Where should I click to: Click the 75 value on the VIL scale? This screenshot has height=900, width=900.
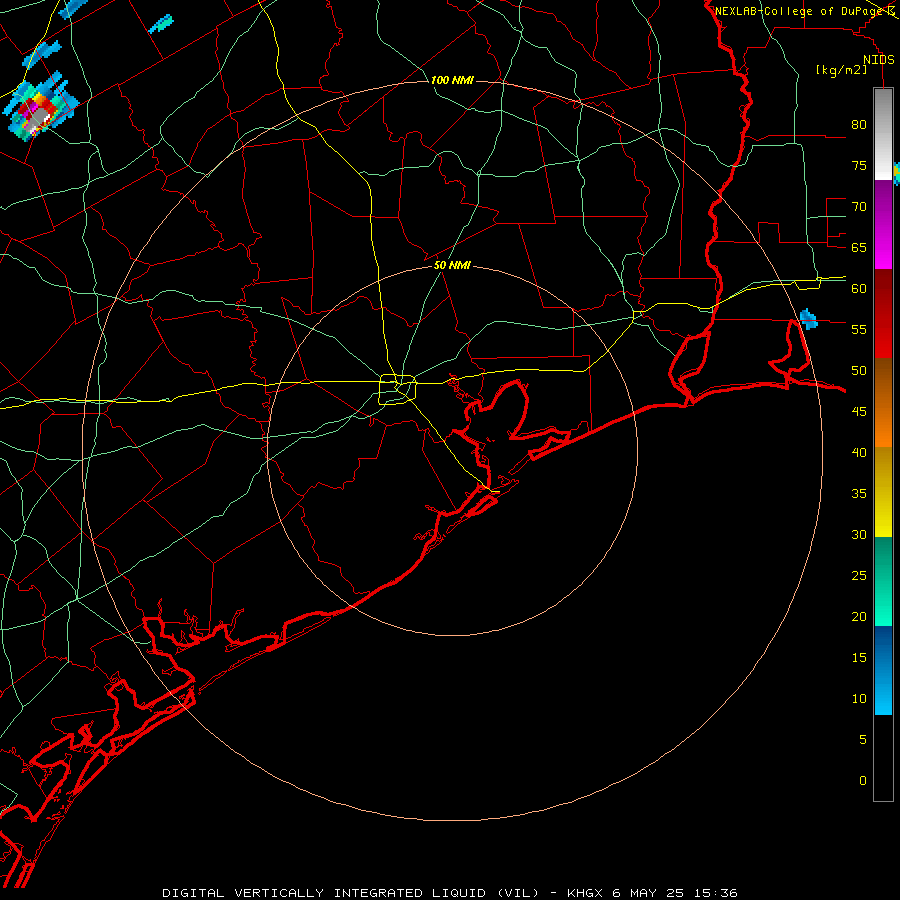tap(859, 165)
